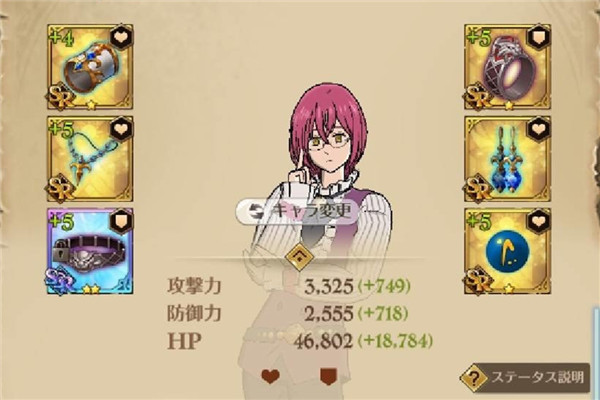Select the +5 red ring equipment slot
This screenshot has height=400, width=600.
(x=507, y=67)
